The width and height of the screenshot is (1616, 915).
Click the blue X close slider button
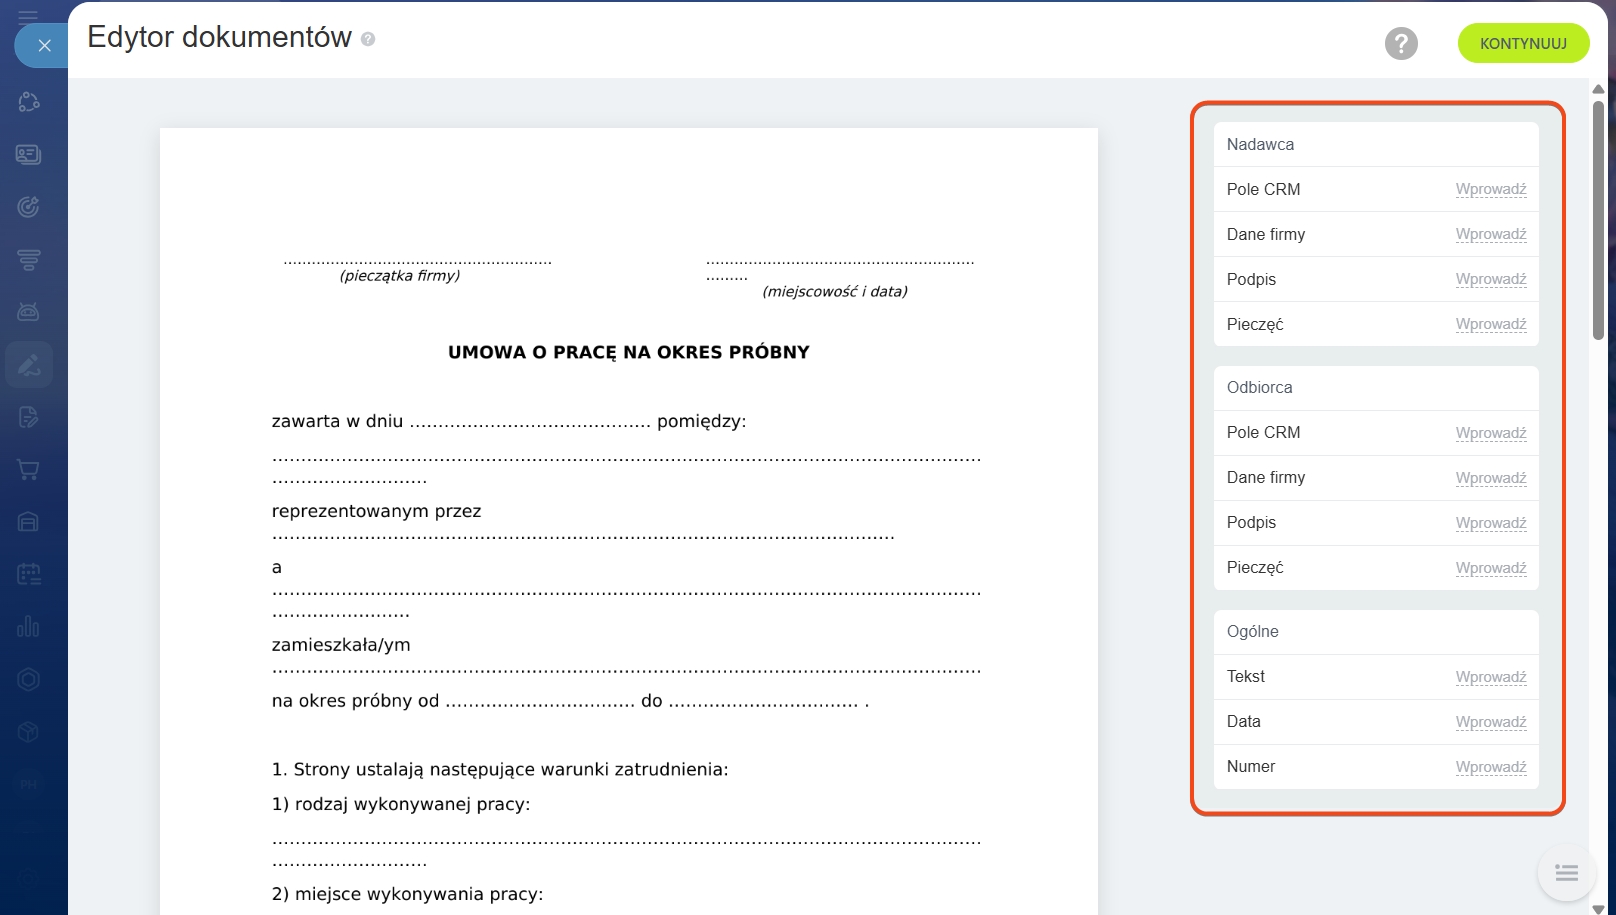[44, 46]
